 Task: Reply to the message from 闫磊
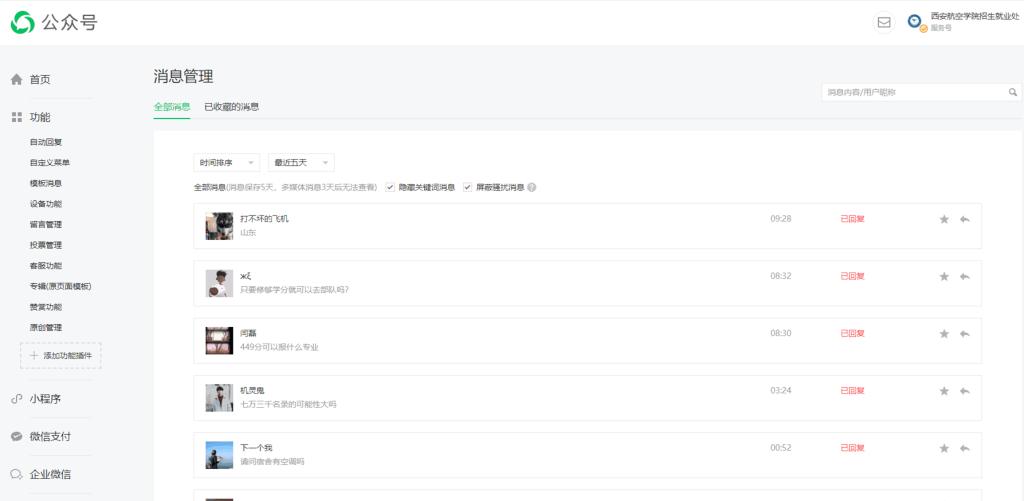(x=964, y=334)
